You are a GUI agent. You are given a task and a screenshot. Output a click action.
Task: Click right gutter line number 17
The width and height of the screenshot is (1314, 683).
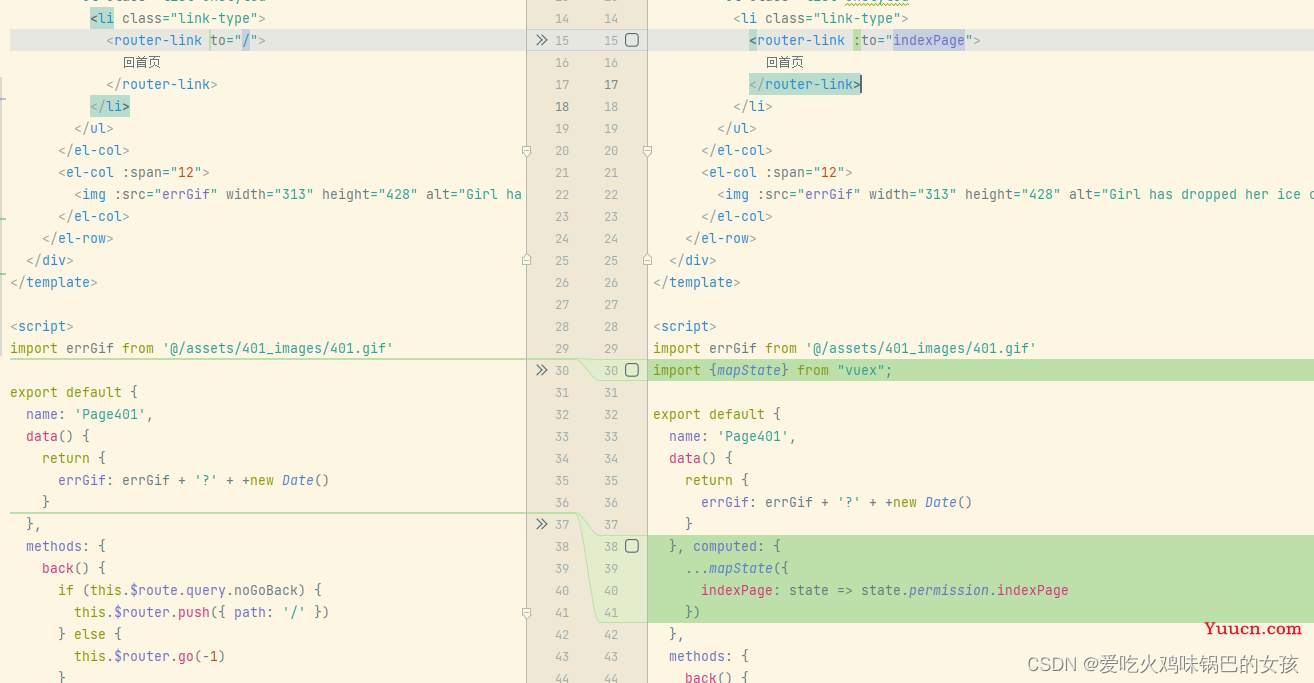pos(611,84)
